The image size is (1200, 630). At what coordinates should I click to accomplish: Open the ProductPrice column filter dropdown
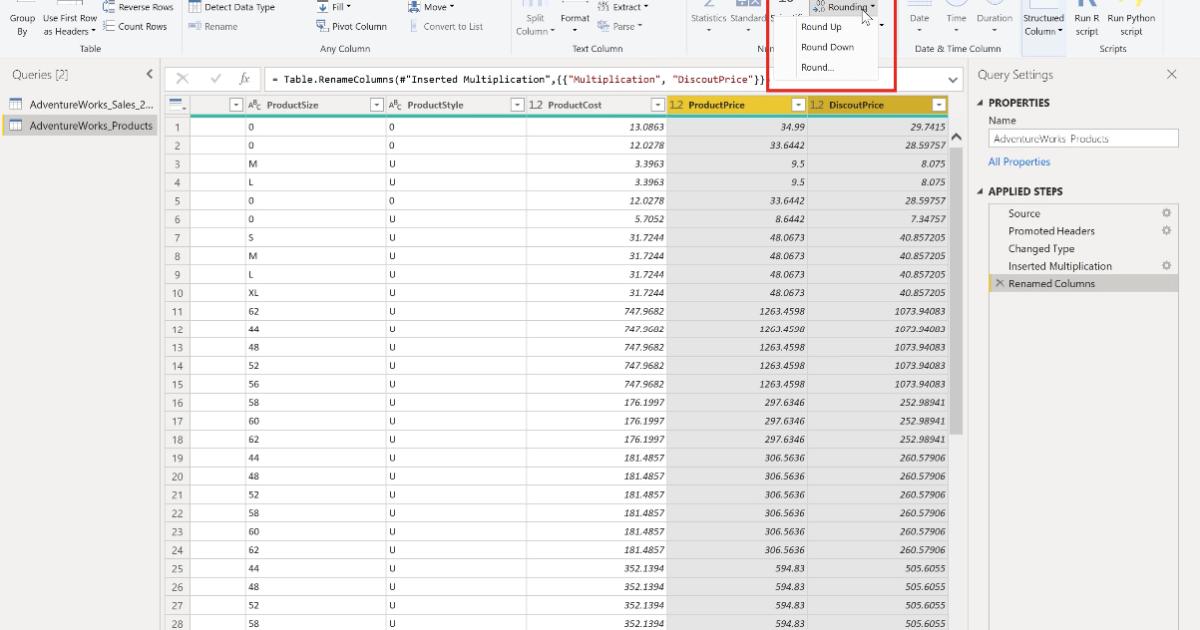[x=797, y=103]
